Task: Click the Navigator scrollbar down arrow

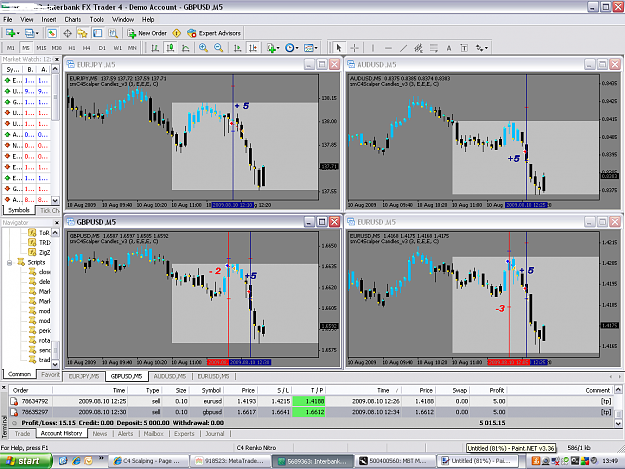Action: [55, 363]
